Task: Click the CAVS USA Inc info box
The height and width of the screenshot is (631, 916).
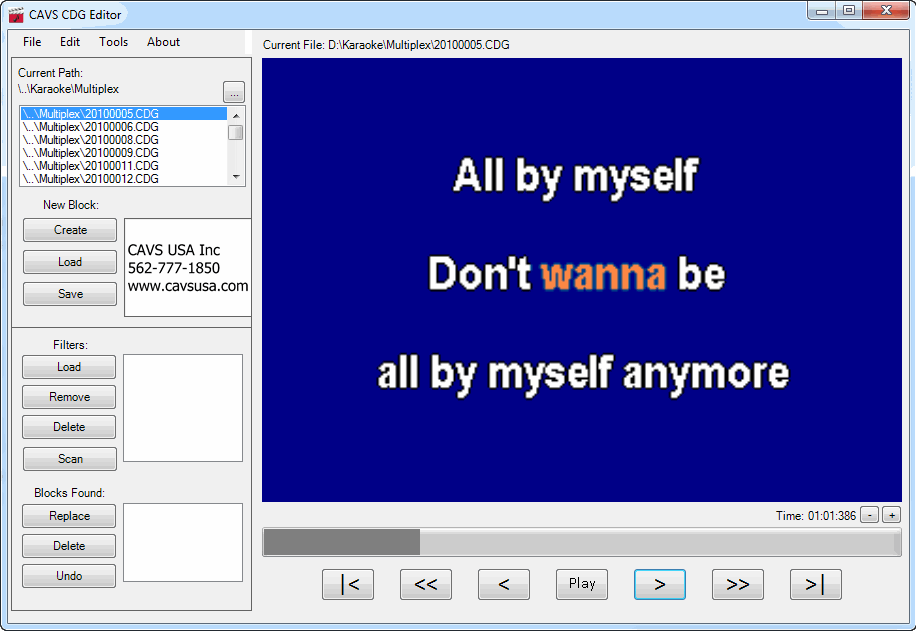Action: (x=188, y=268)
